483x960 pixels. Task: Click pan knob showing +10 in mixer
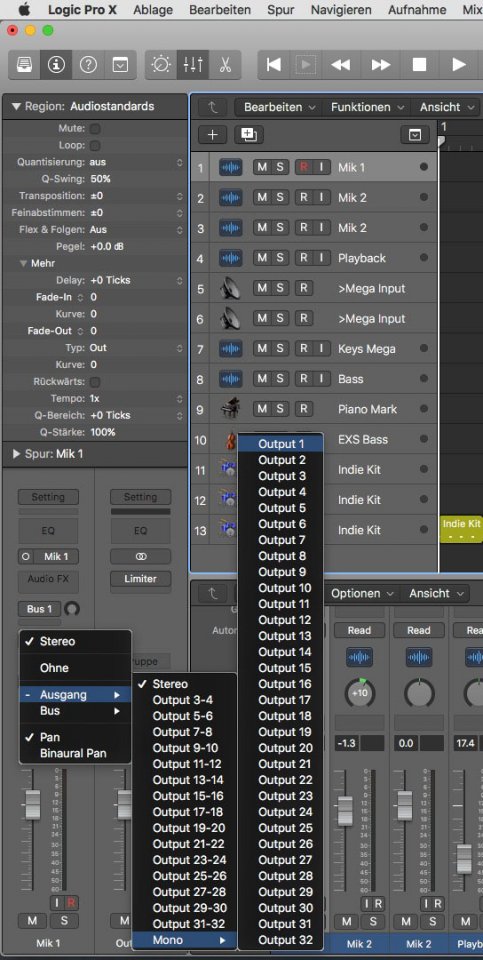360,693
